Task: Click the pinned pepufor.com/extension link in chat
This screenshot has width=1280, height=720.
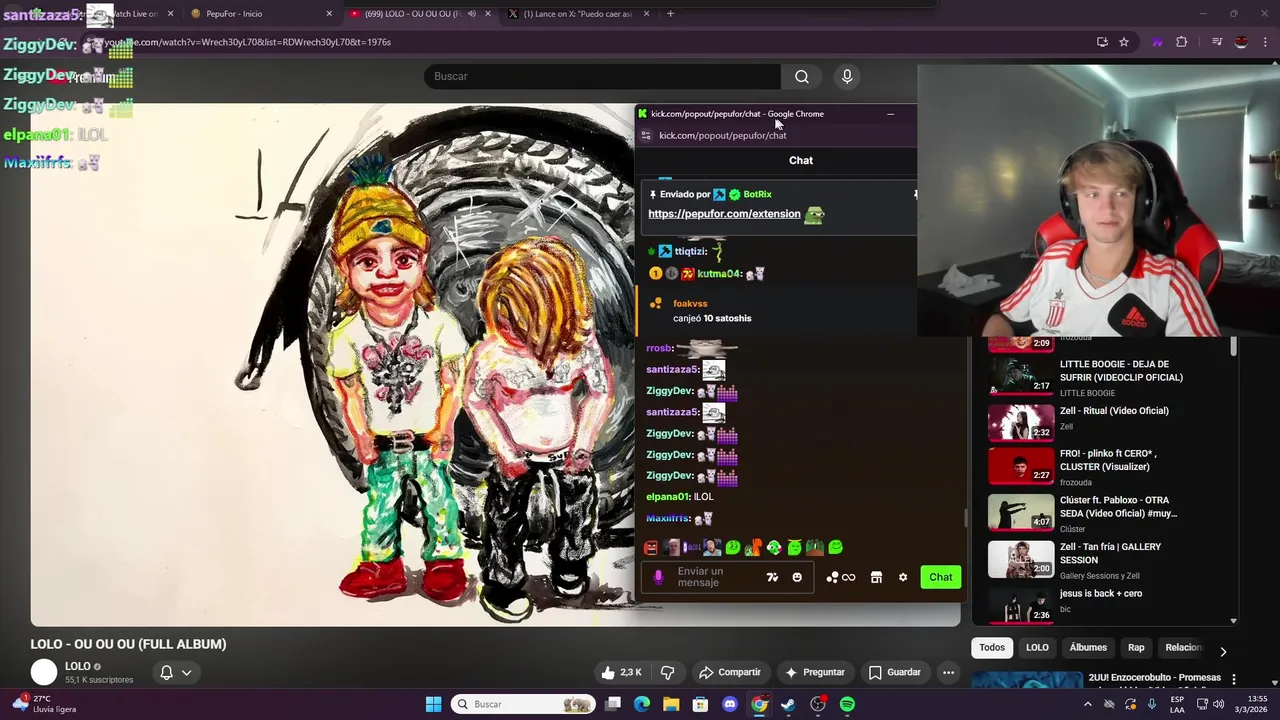Action: pyautogui.click(x=724, y=214)
